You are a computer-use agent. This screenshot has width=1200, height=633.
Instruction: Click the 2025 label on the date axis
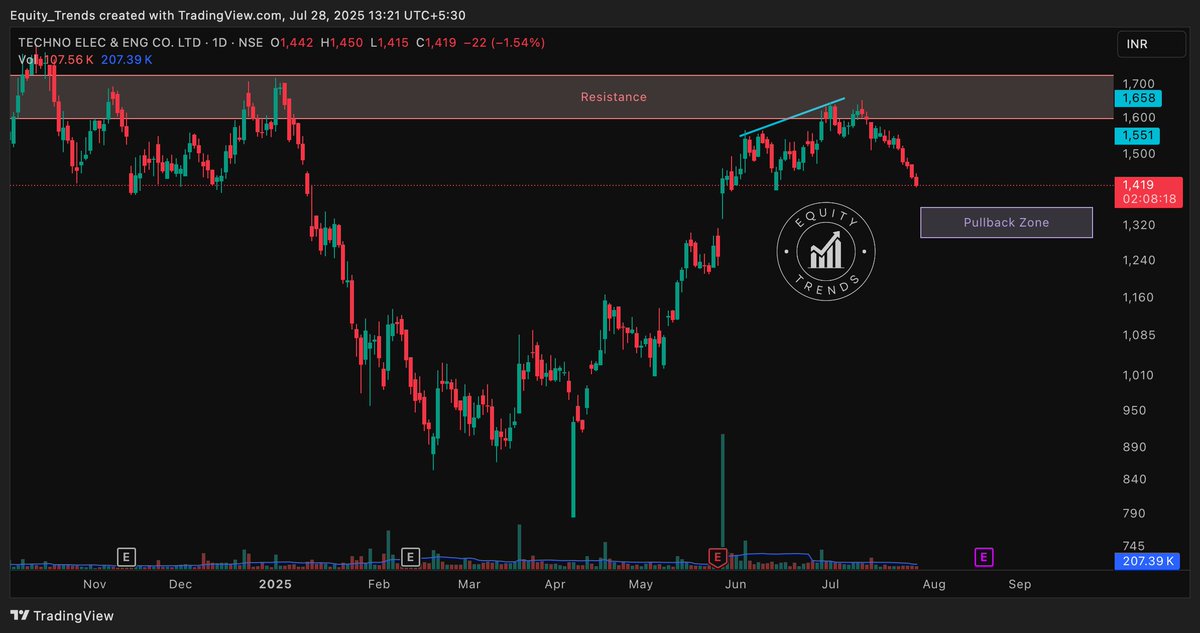[x=275, y=584]
